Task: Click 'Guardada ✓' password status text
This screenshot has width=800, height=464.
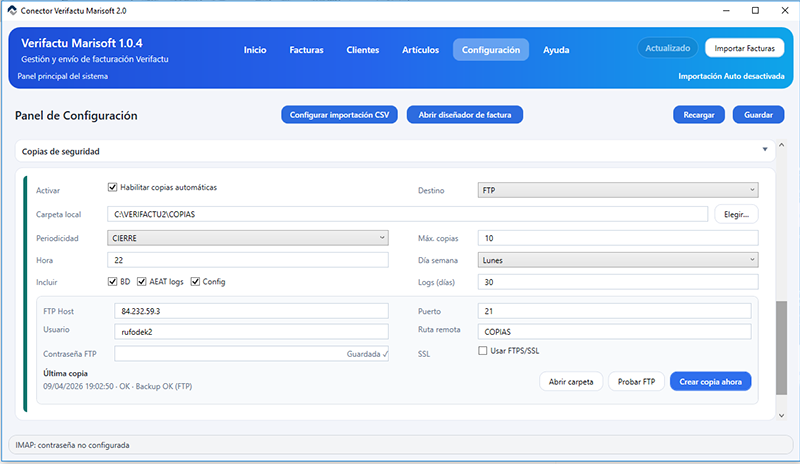Action: pyautogui.click(x=367, y=354)
